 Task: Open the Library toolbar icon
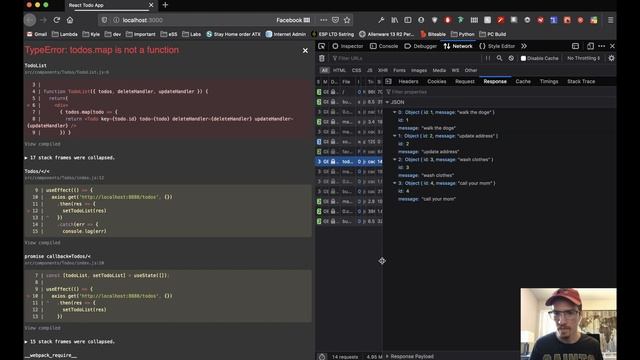coord(394,20)
